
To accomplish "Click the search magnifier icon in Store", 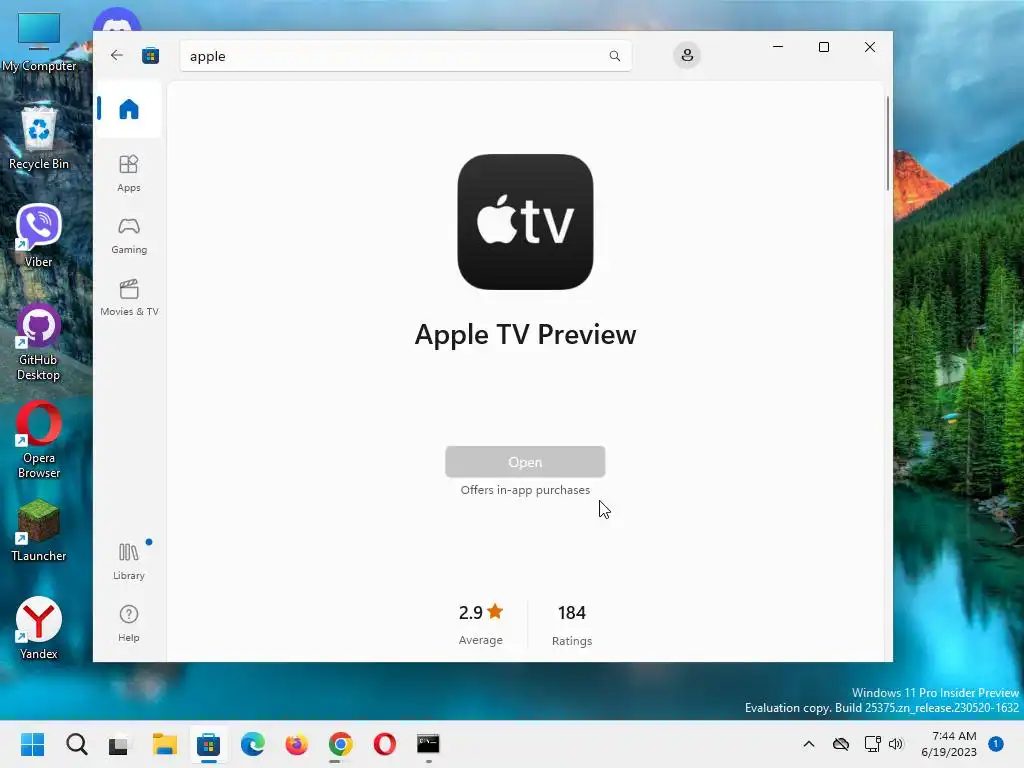I will [x=615, y=56].
